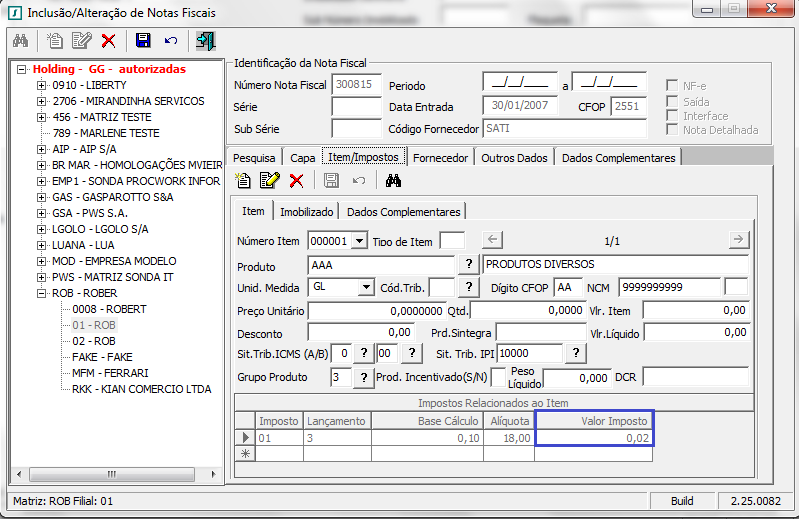Click the new item icon in Item/Impostos toolbar

pos(243,180)
